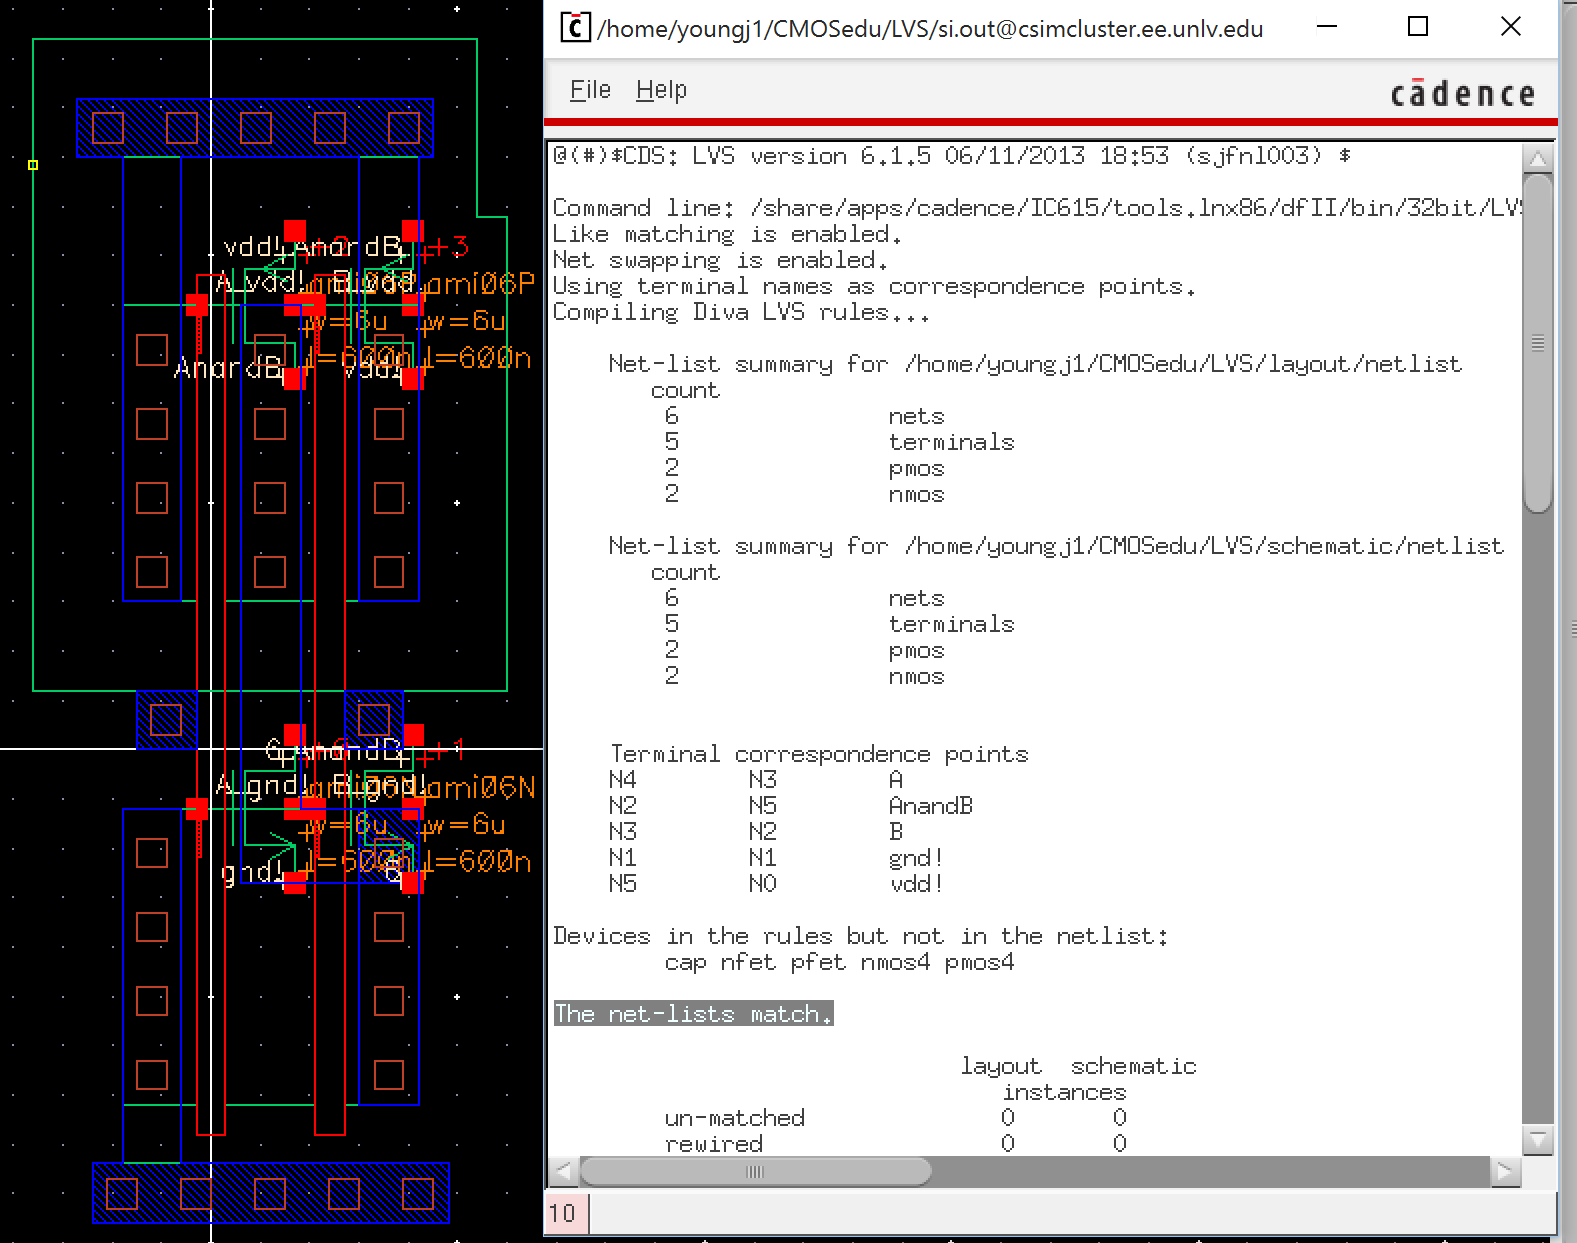Click the window icon in the title bar
The height and width of the screenshot is (1243, 1577).
pos(574,27)
